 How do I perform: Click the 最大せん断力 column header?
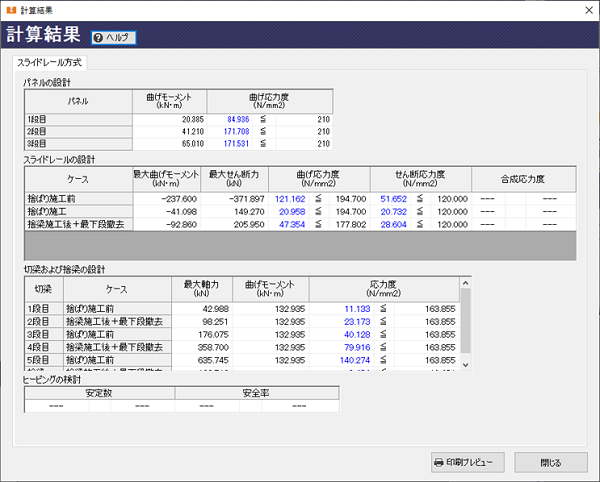pyautogui.click(x=234, y=179)
